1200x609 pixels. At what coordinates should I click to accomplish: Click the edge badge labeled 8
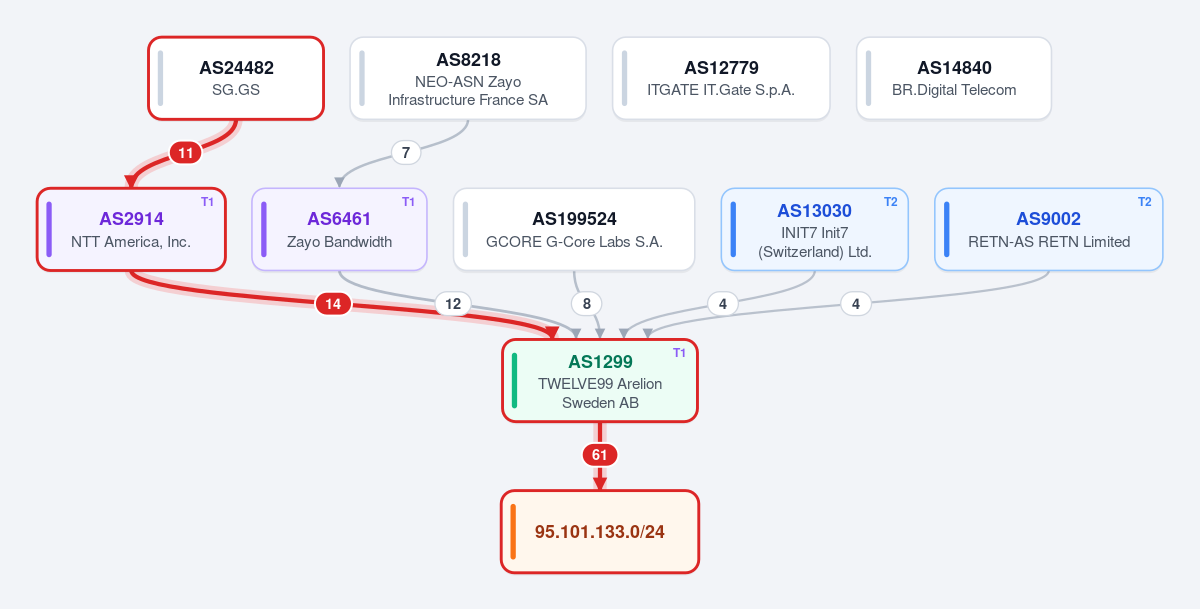coord(587,304)
